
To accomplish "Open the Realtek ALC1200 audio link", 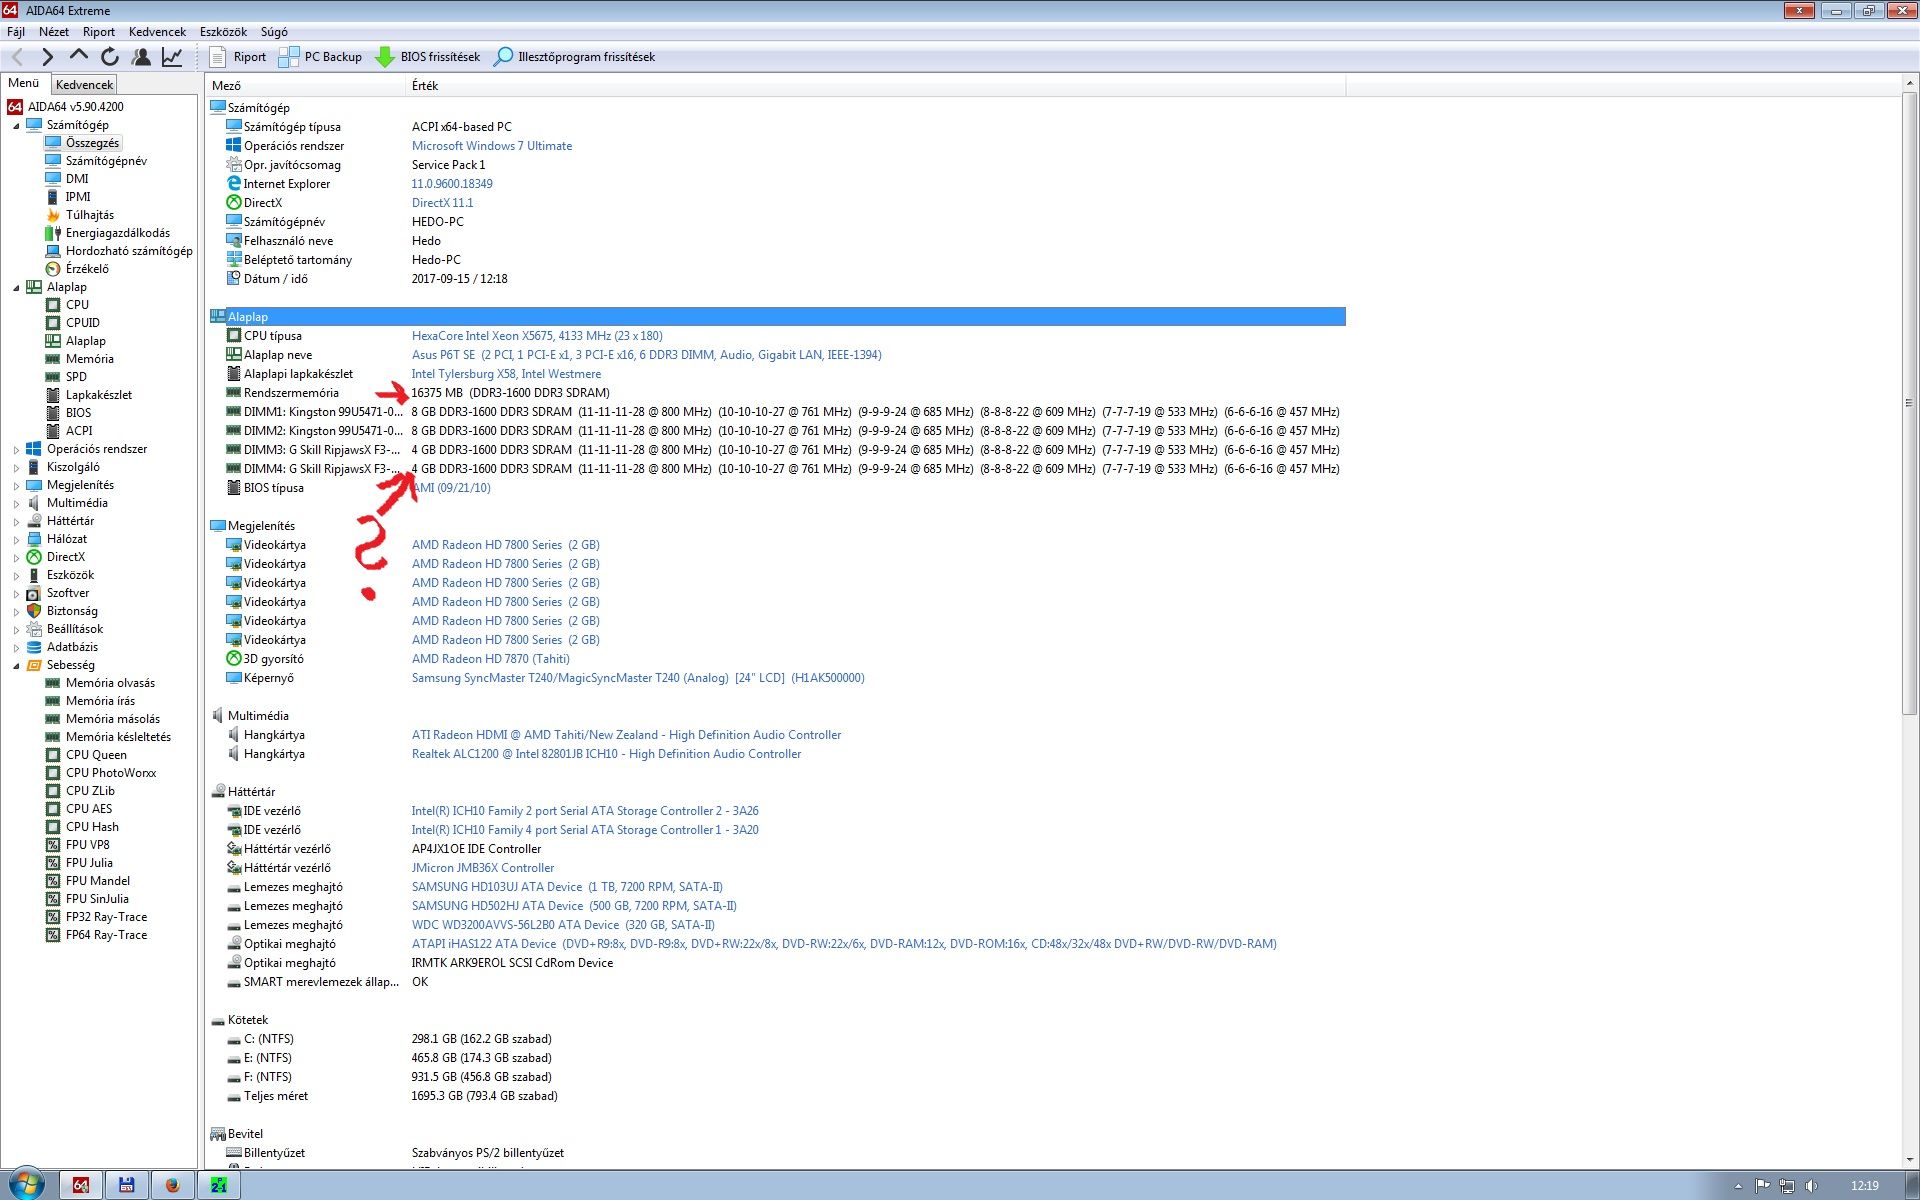I will point(606,754).
